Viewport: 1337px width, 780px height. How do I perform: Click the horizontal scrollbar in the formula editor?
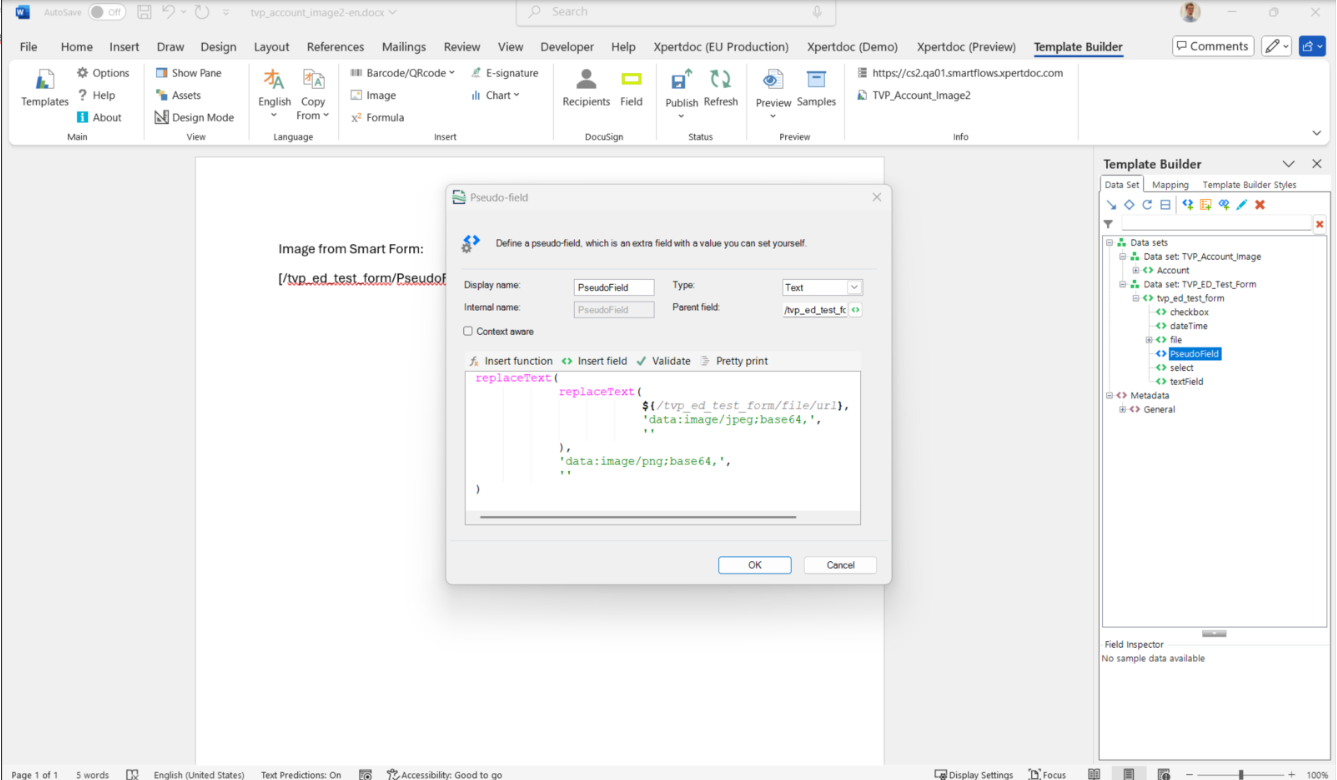(638, 517)
